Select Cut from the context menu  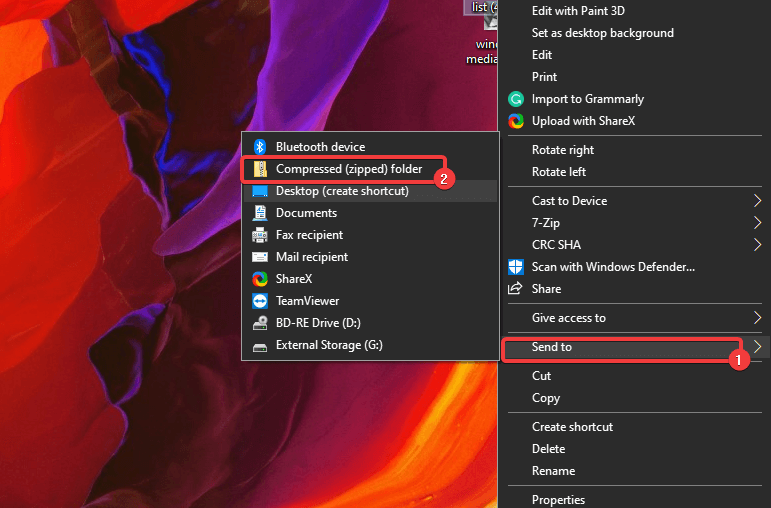click(x=635, y=376)
